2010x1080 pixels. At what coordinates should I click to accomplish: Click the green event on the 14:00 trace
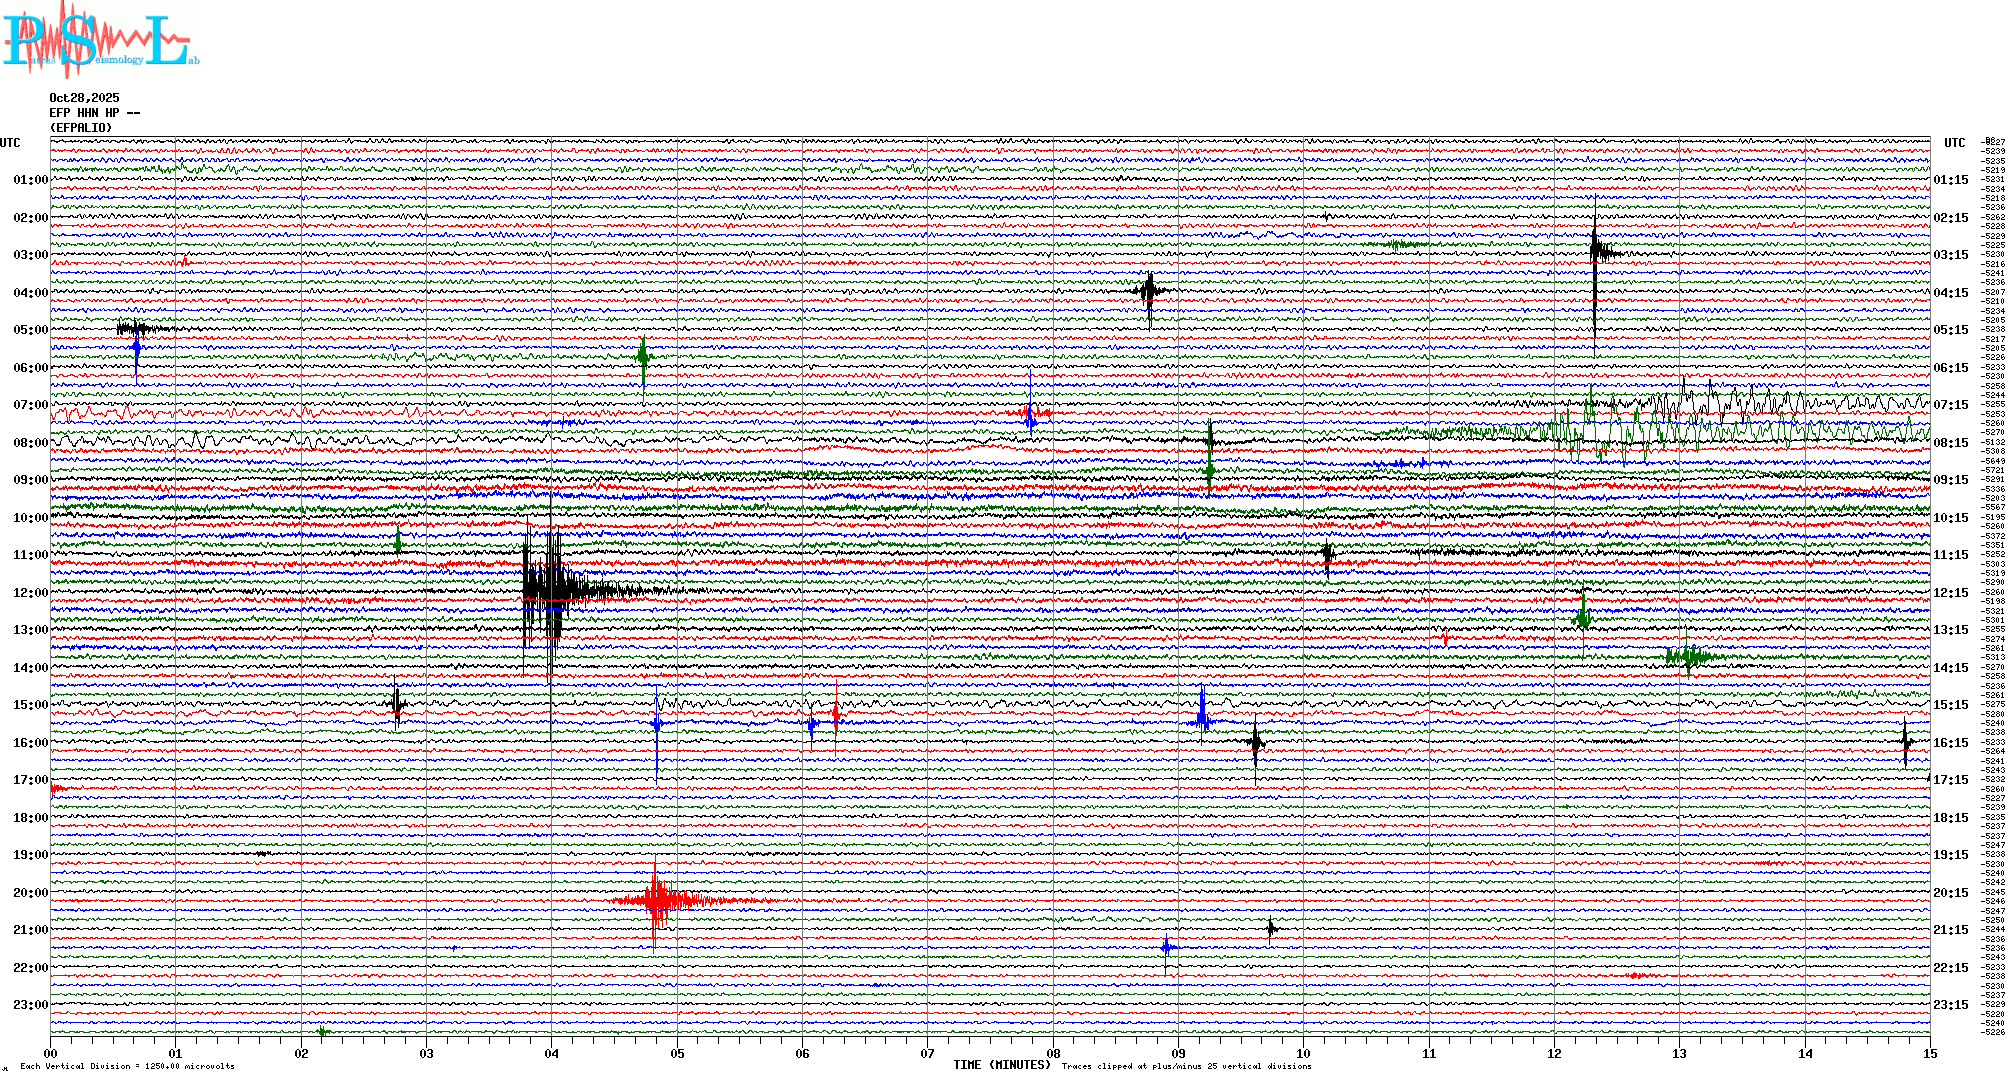tap(1689, 657)
